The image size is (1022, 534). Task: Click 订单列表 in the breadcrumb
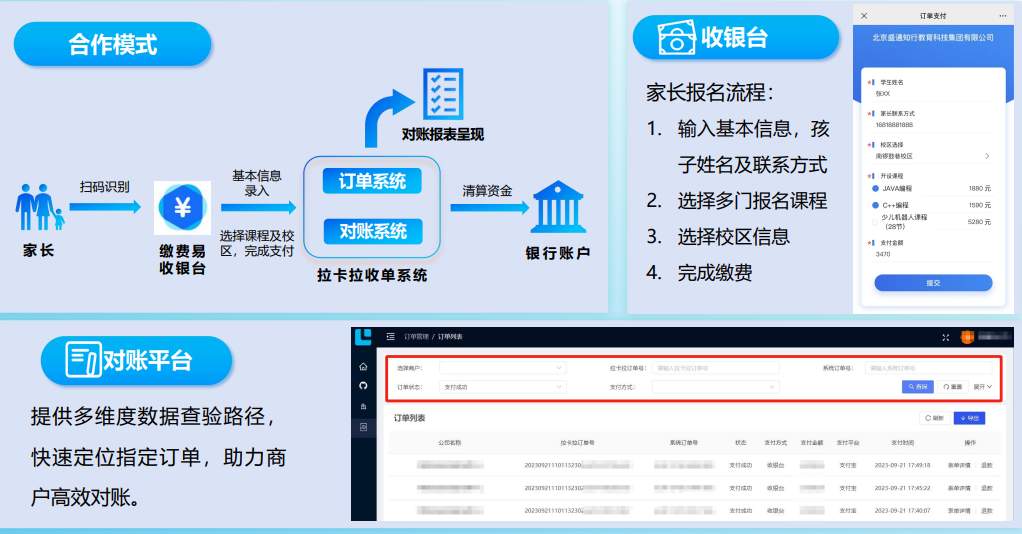click(450, 337)
